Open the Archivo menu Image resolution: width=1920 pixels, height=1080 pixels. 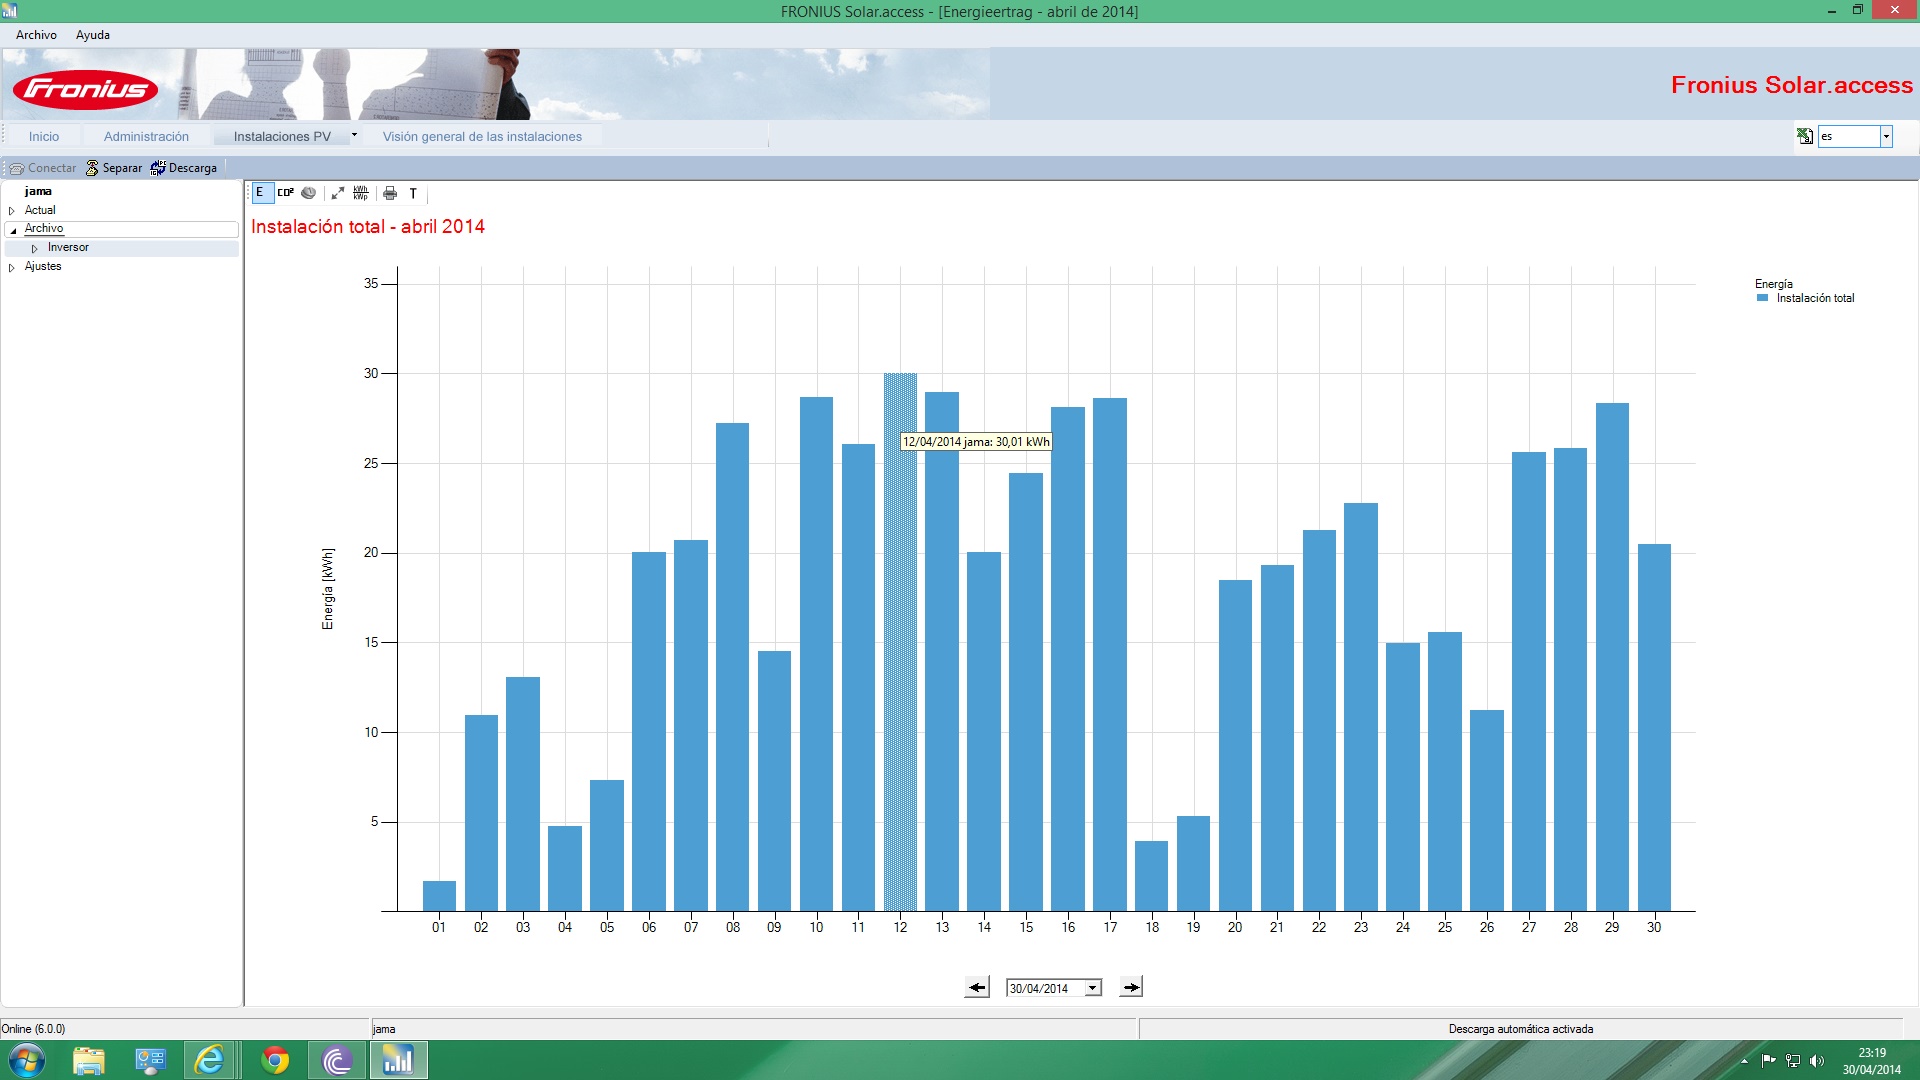click(x=36, y=35)
